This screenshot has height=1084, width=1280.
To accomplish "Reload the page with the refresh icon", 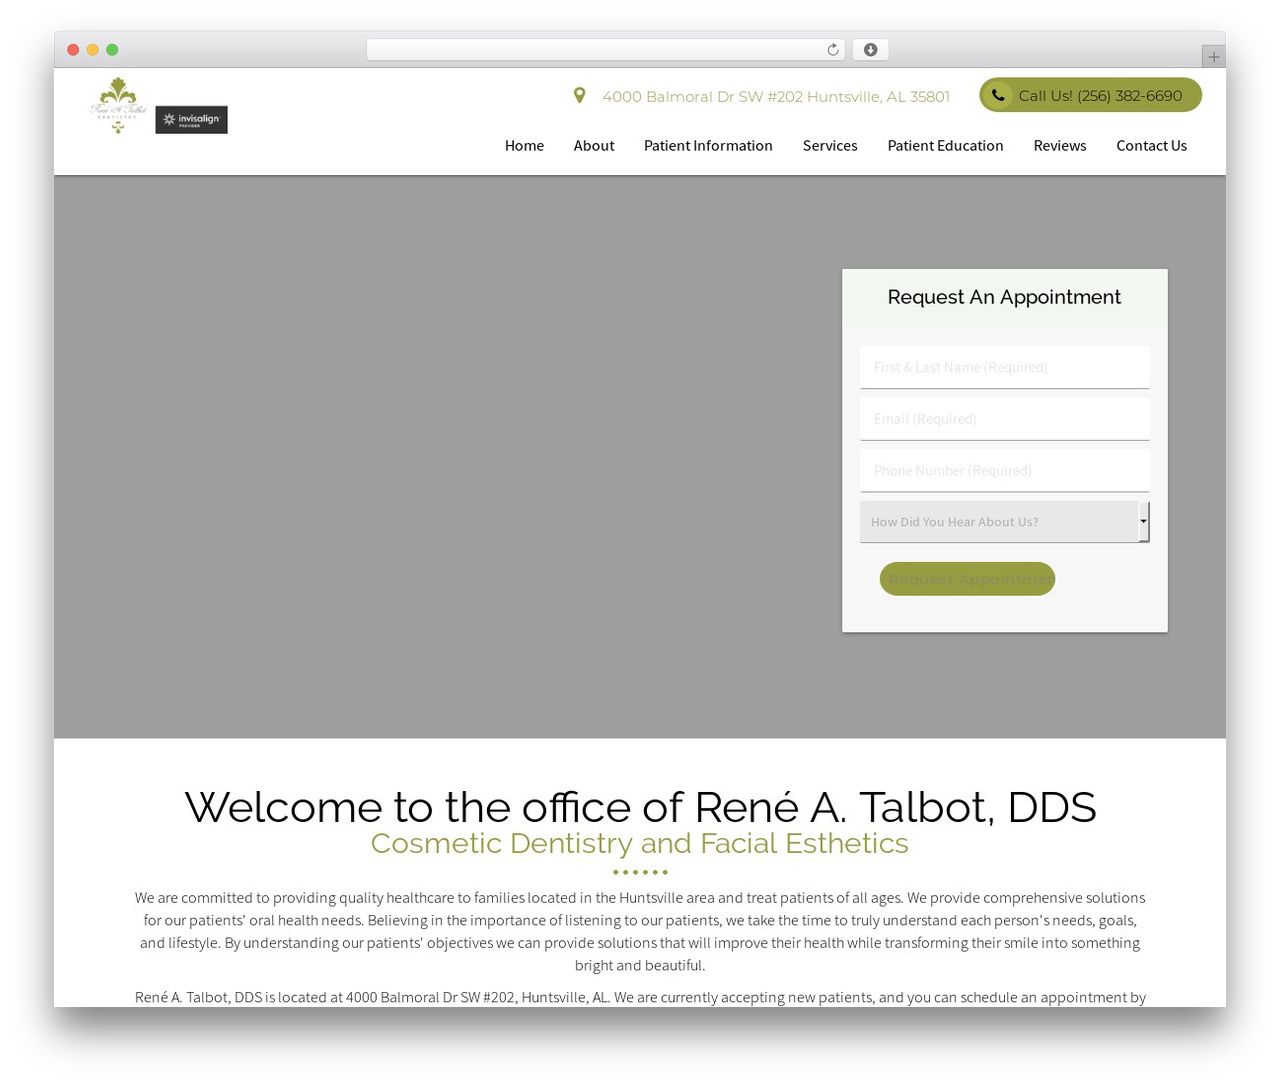I will 833,50.
